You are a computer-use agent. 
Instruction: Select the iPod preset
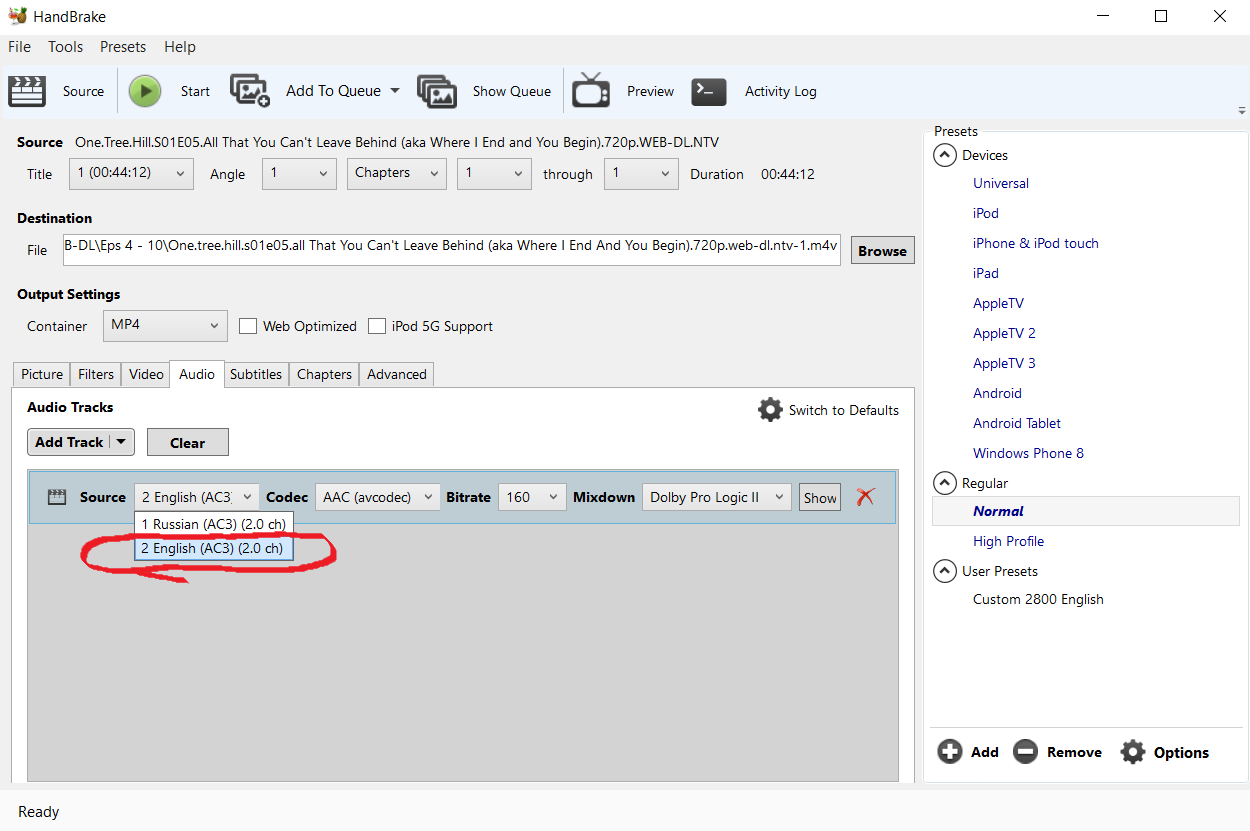pos(986,213)
